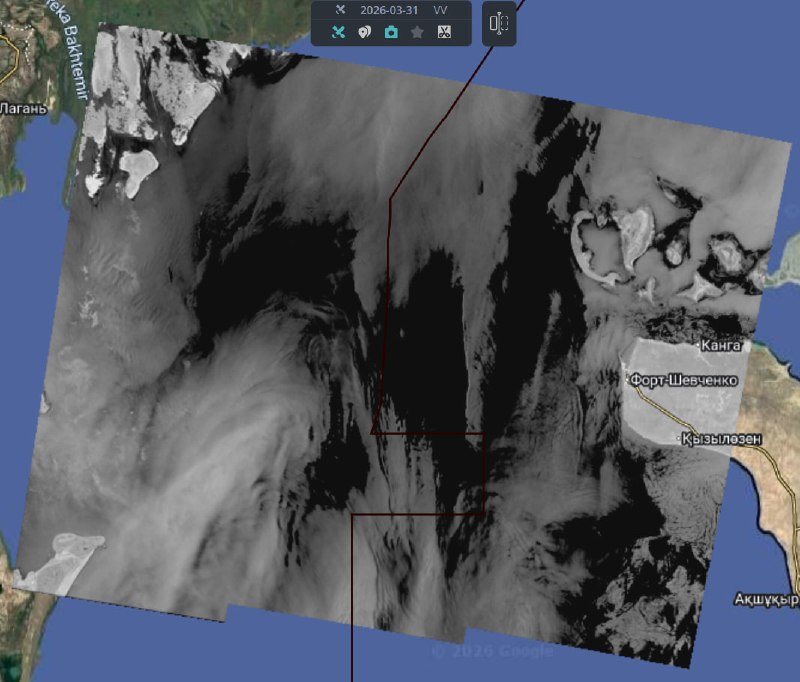Click the teal satellite icon in the toolbar

point(338,32)
